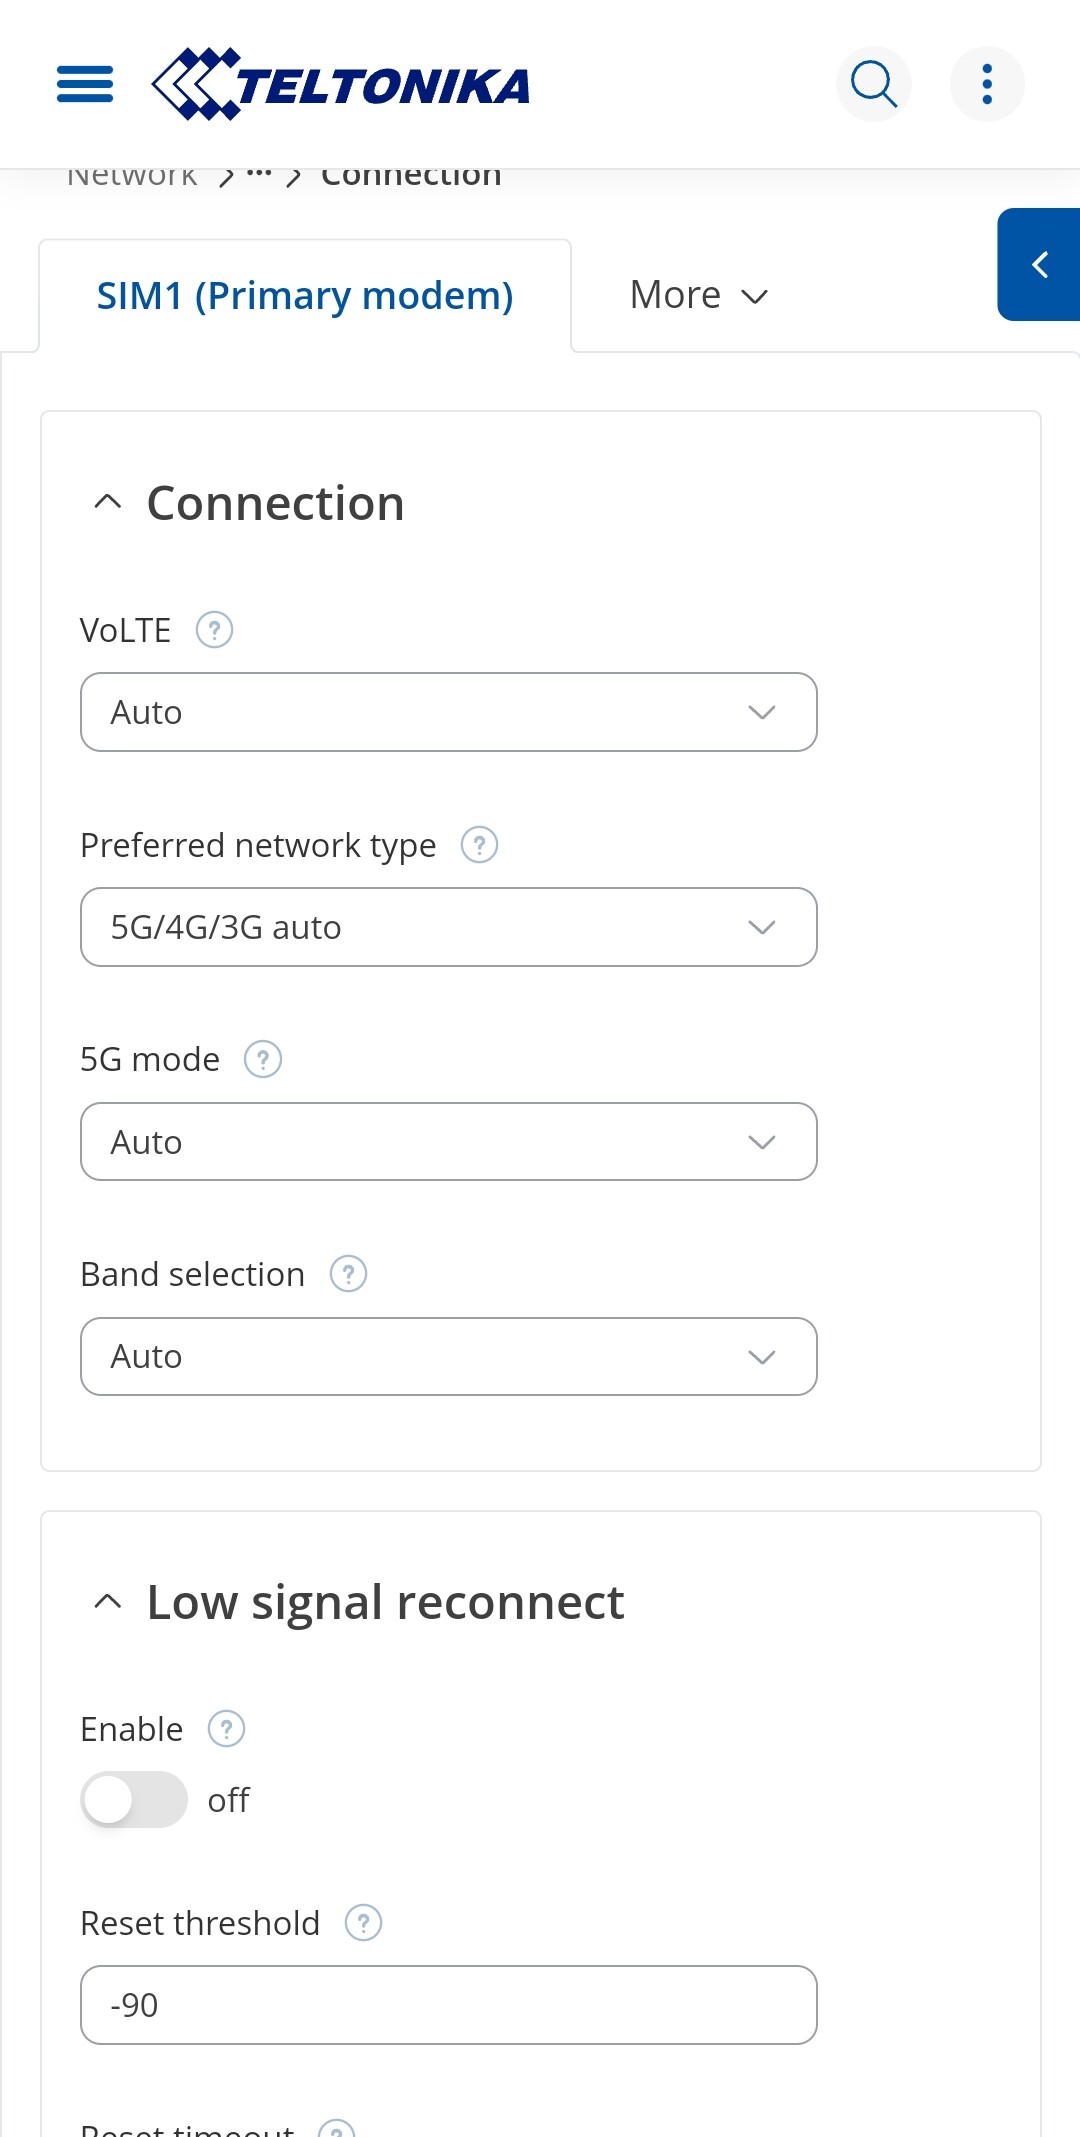1080x2137 pixels.
Task: Show help for Band selection
Action: (348, 1274)
